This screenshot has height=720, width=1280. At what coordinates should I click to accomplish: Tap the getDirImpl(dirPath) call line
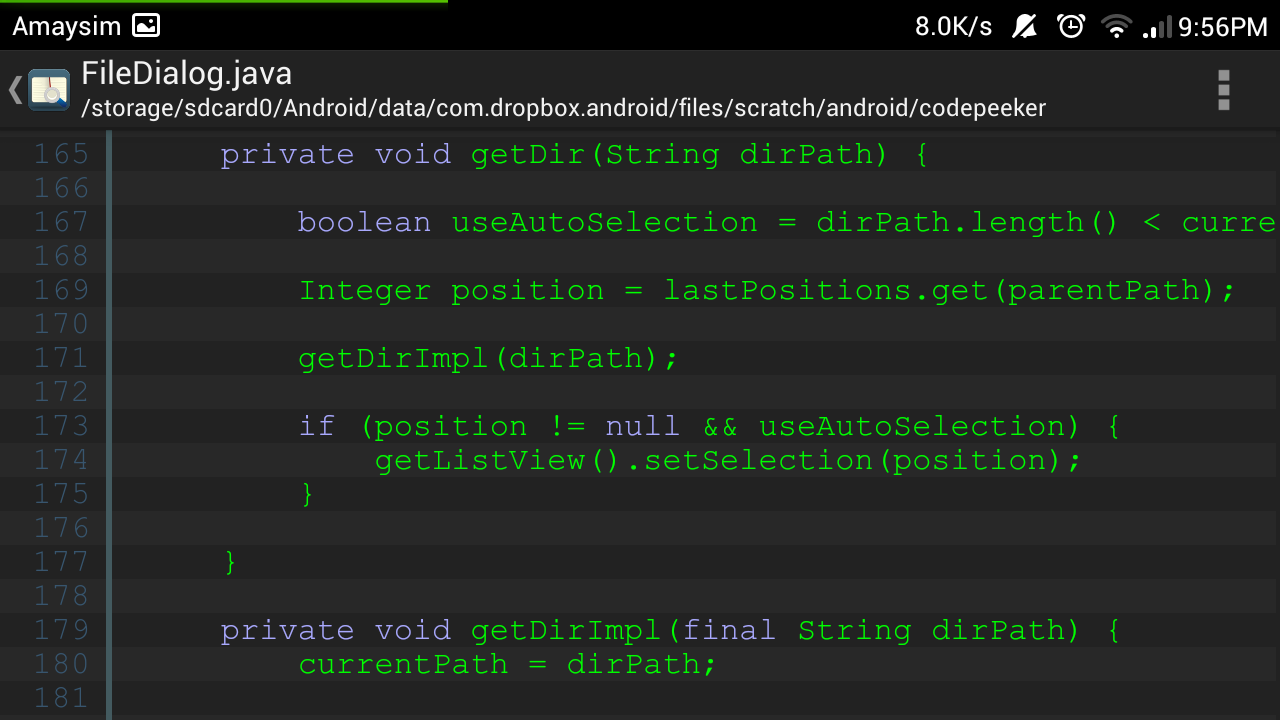click(x=488, y=359)
